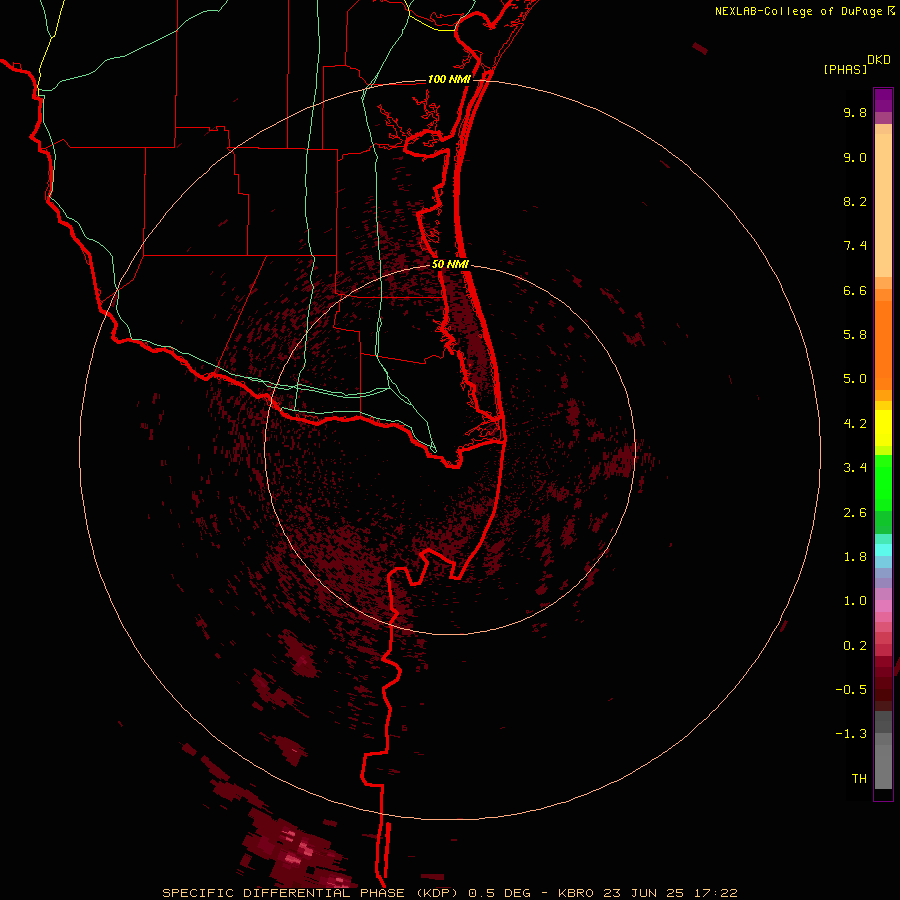Click the 2.6 legend value
900x900 pixels.
855,513
